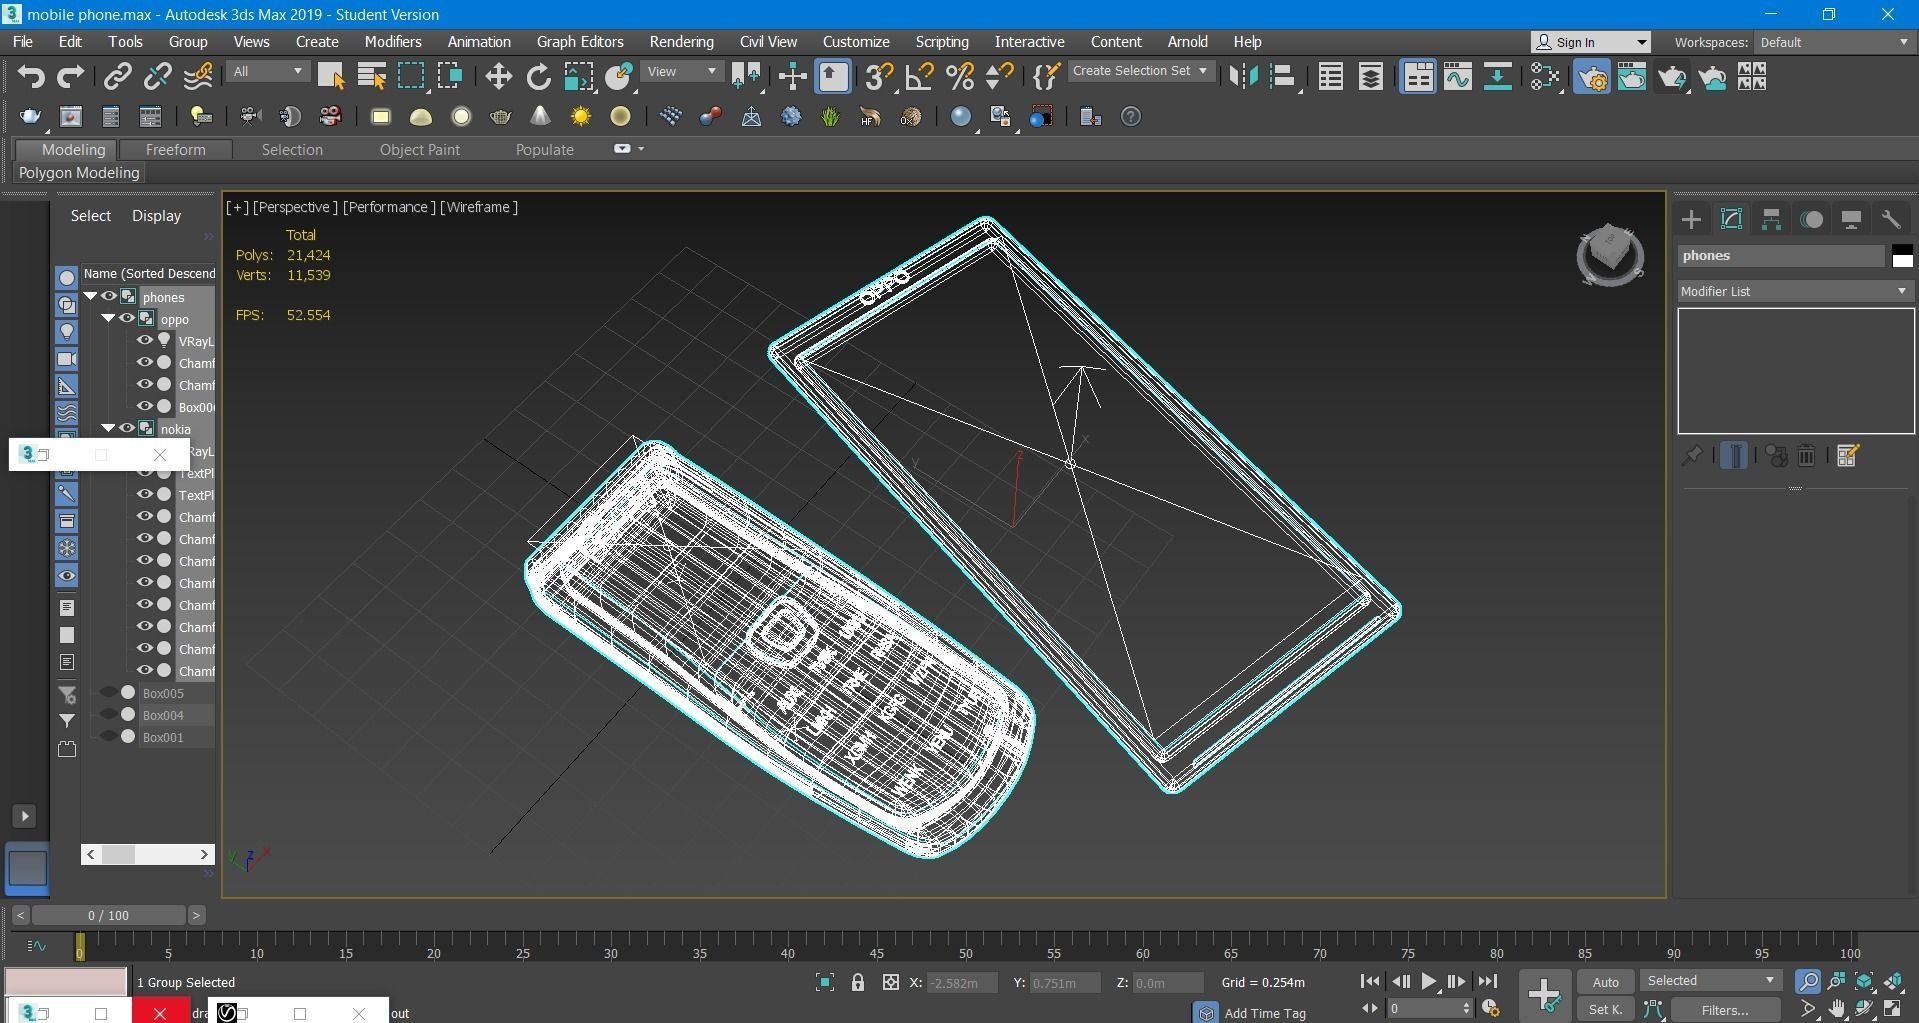This screenshot has height=1023, width=1919.
Task: Activate the Select Object tool
Action: pos(331,77)
